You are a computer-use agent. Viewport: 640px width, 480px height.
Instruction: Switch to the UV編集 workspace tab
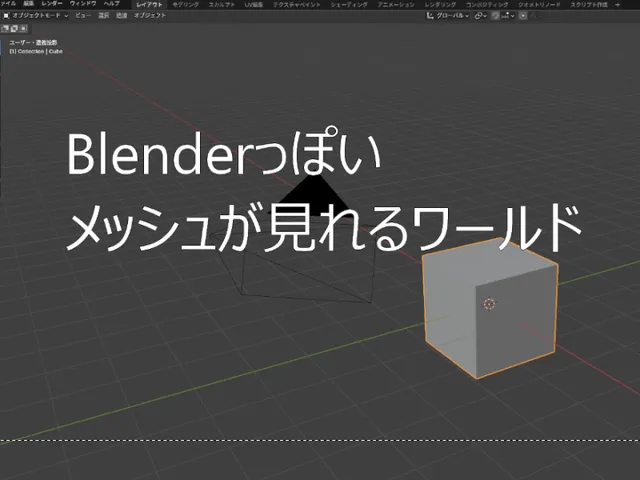(x=253, y=4)
